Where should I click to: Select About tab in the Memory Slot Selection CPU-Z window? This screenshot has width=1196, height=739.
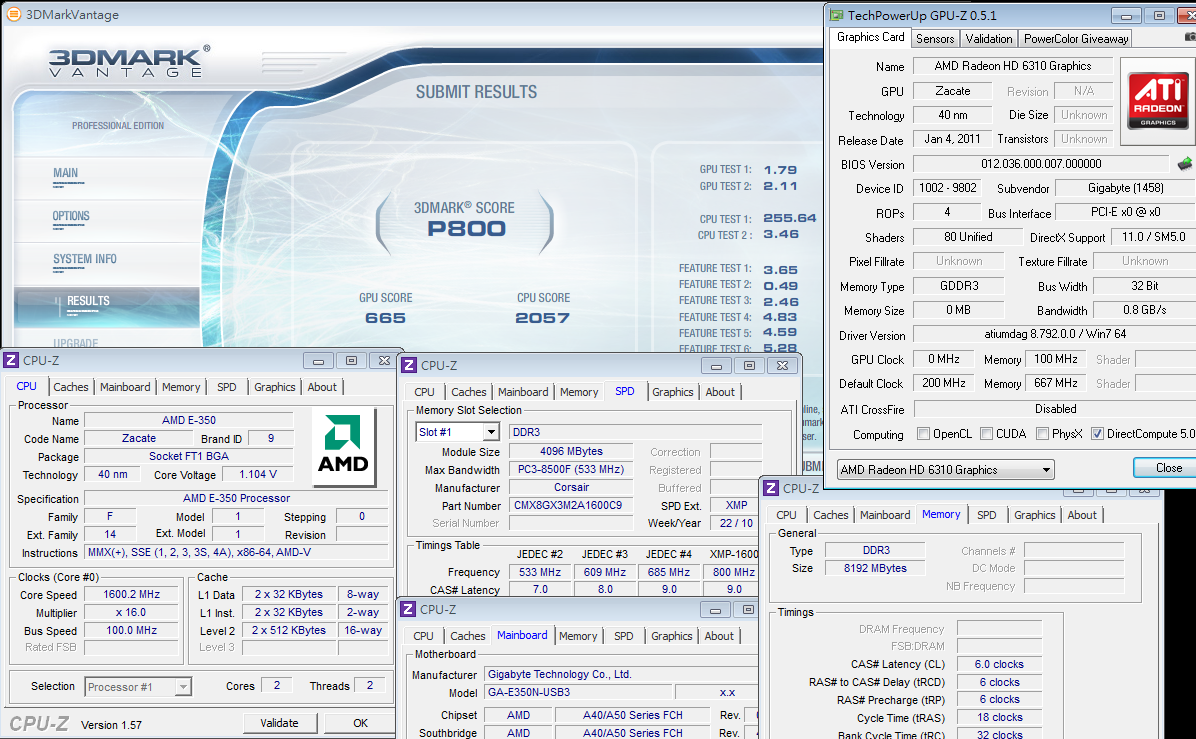tap(720, 392)
